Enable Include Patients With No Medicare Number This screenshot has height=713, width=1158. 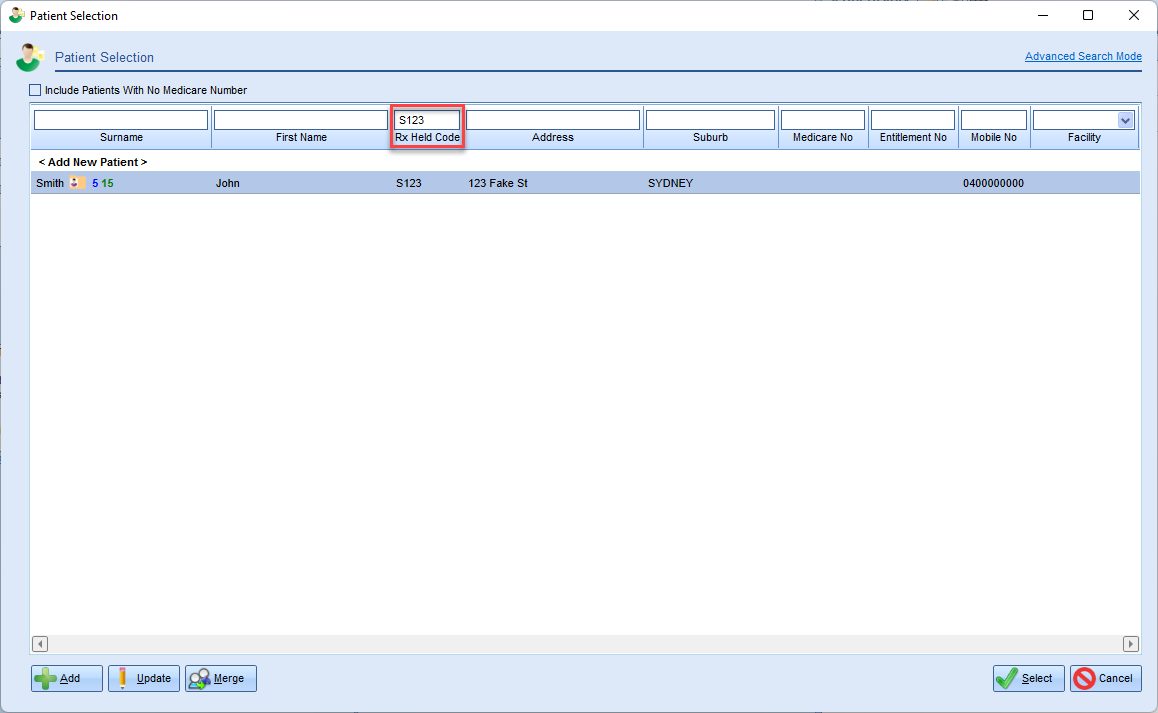point(36,90)
